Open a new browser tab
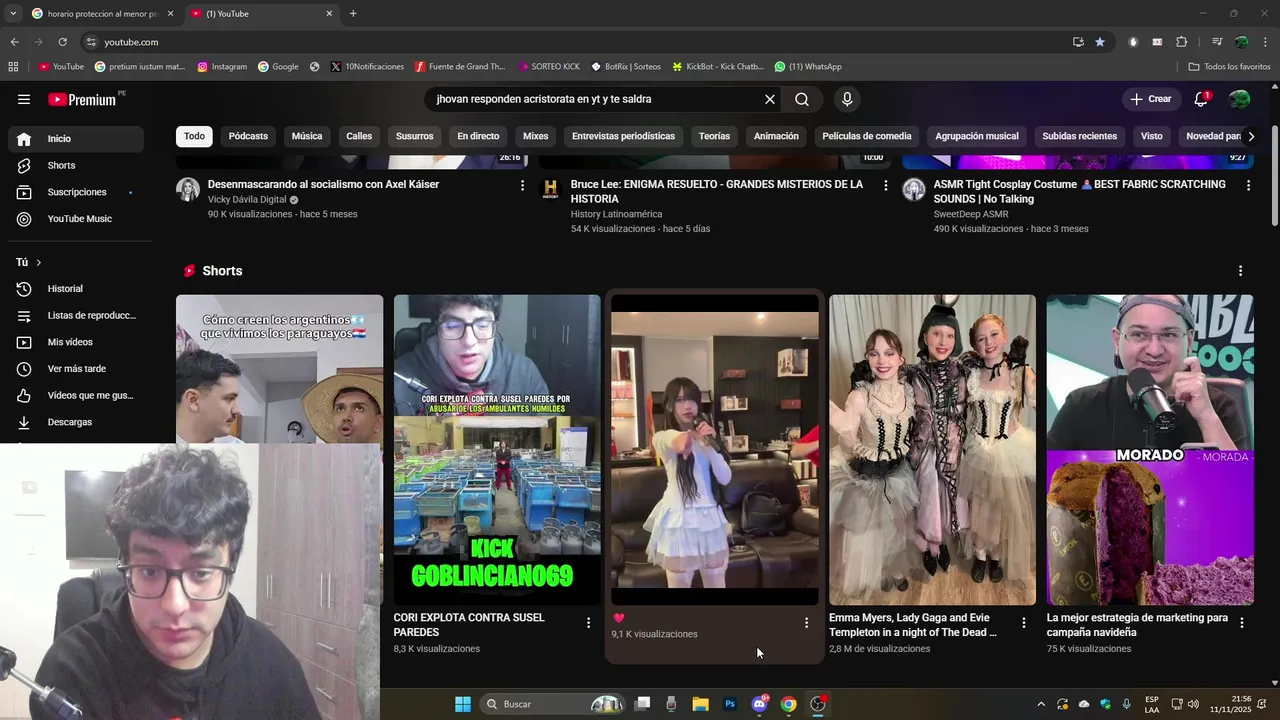The height and width of the screenshot is (720, 1280). [x=353, y=13]
